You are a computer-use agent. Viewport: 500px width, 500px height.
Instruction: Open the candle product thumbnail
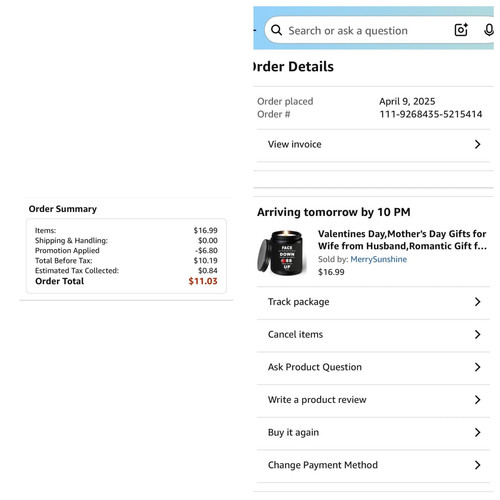(282, 253)
